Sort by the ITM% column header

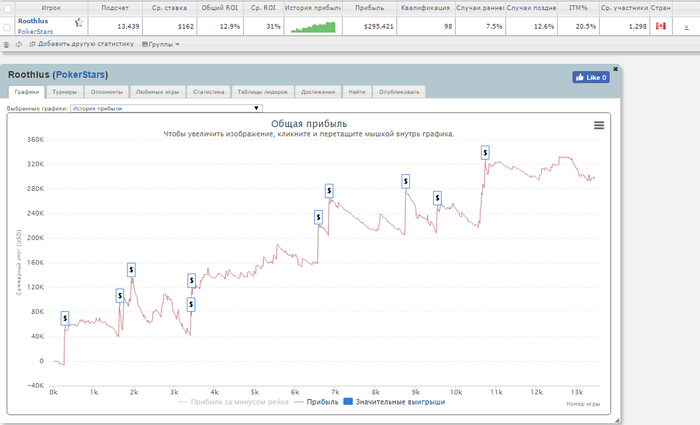point(578,8)
